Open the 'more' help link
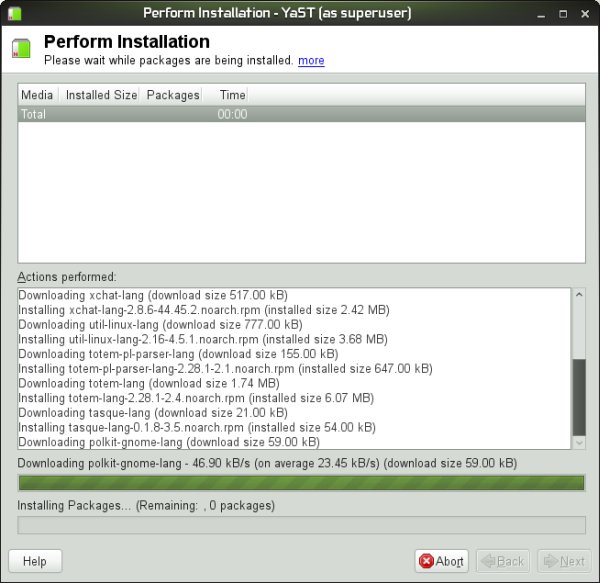 pyautogui.click(x=311, y=60)
